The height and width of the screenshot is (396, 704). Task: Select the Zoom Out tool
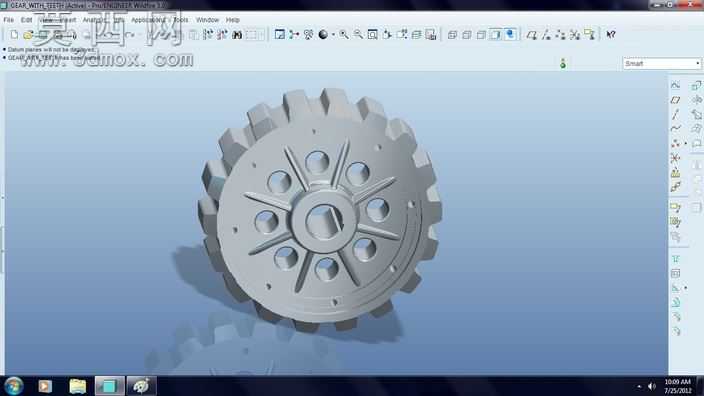tap(358, 35)
